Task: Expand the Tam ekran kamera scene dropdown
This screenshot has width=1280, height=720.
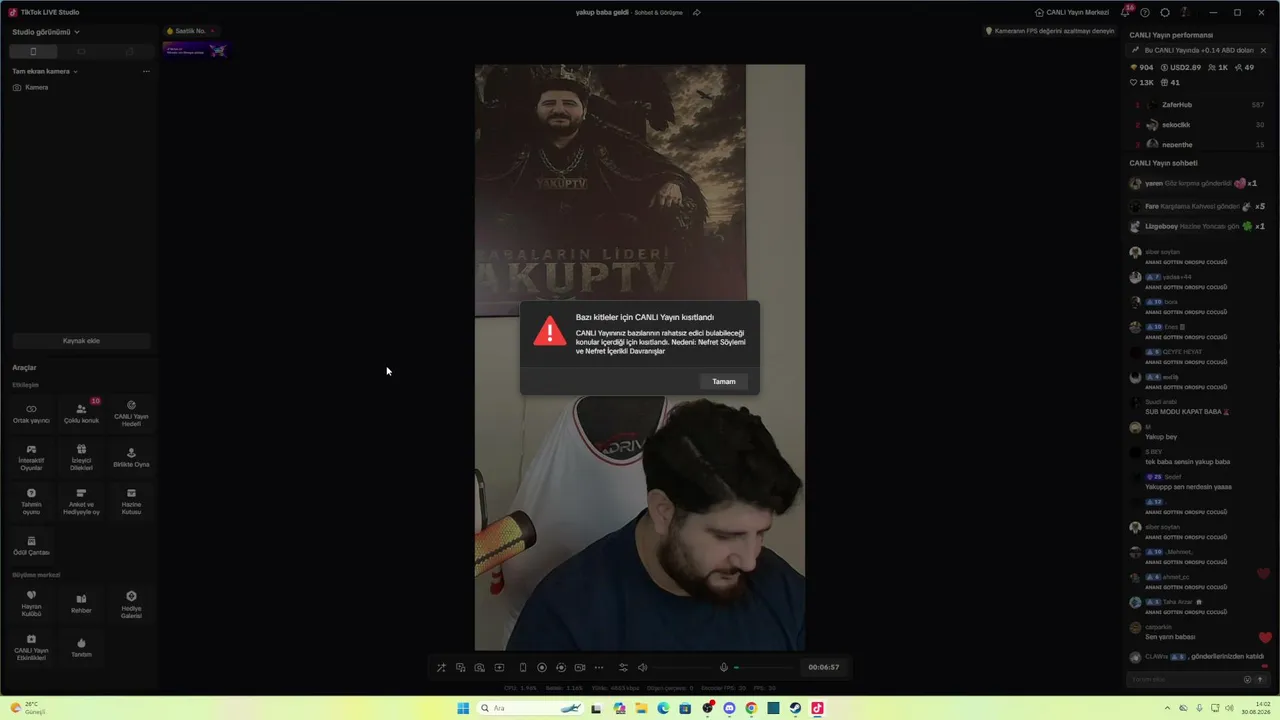Action: 45,71
